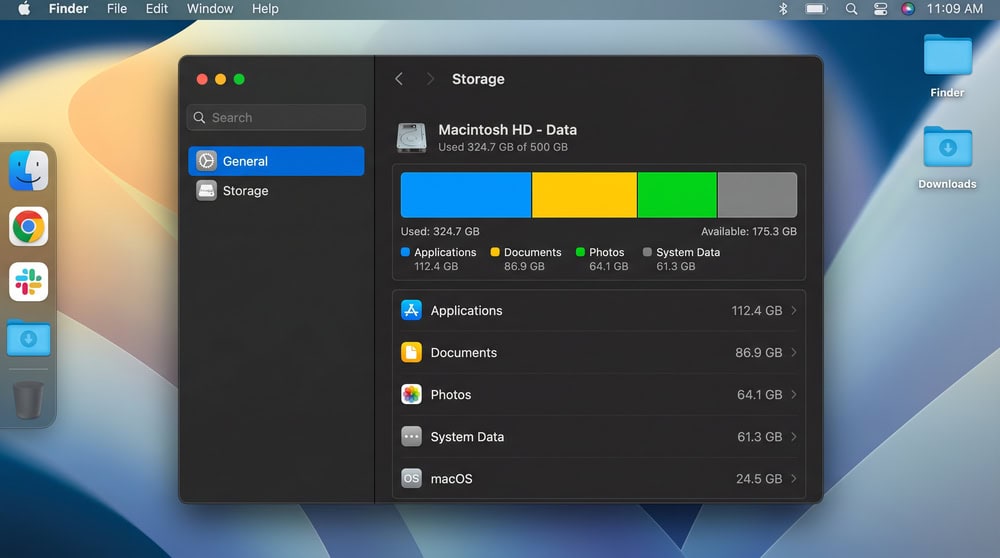Open the Edit menu
This screenshot has height=558, width=1000.
tap(156, 9)
